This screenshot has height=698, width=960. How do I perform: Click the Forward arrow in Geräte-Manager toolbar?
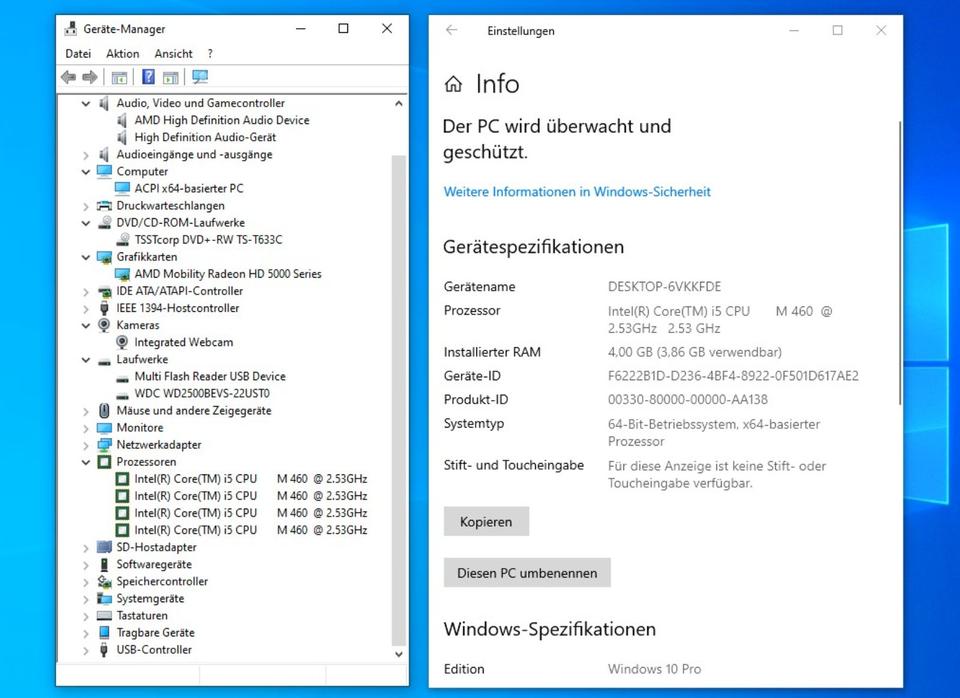[90, 77]
